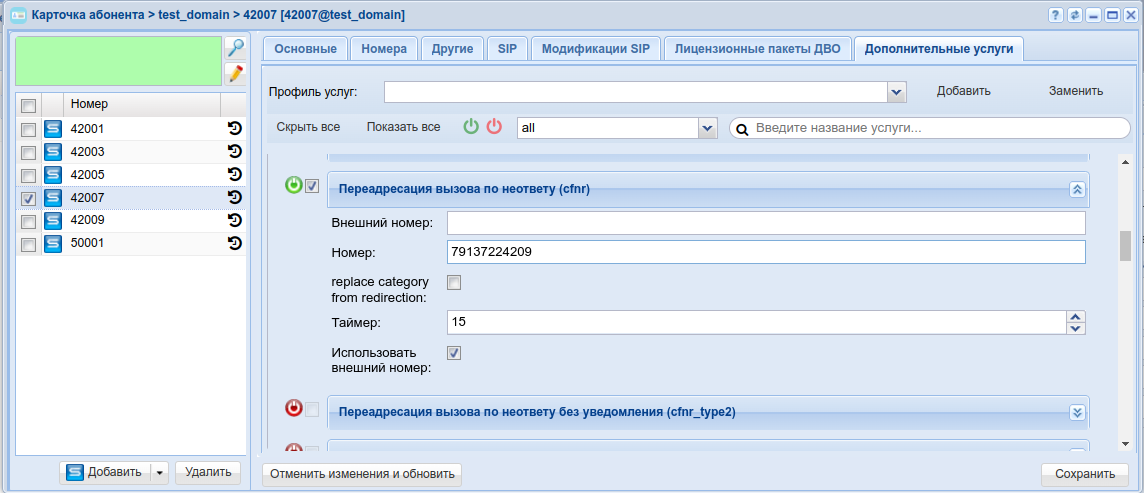Click red power icon to disable all services
The image size is (1144, 493).
tap(494, 127)
